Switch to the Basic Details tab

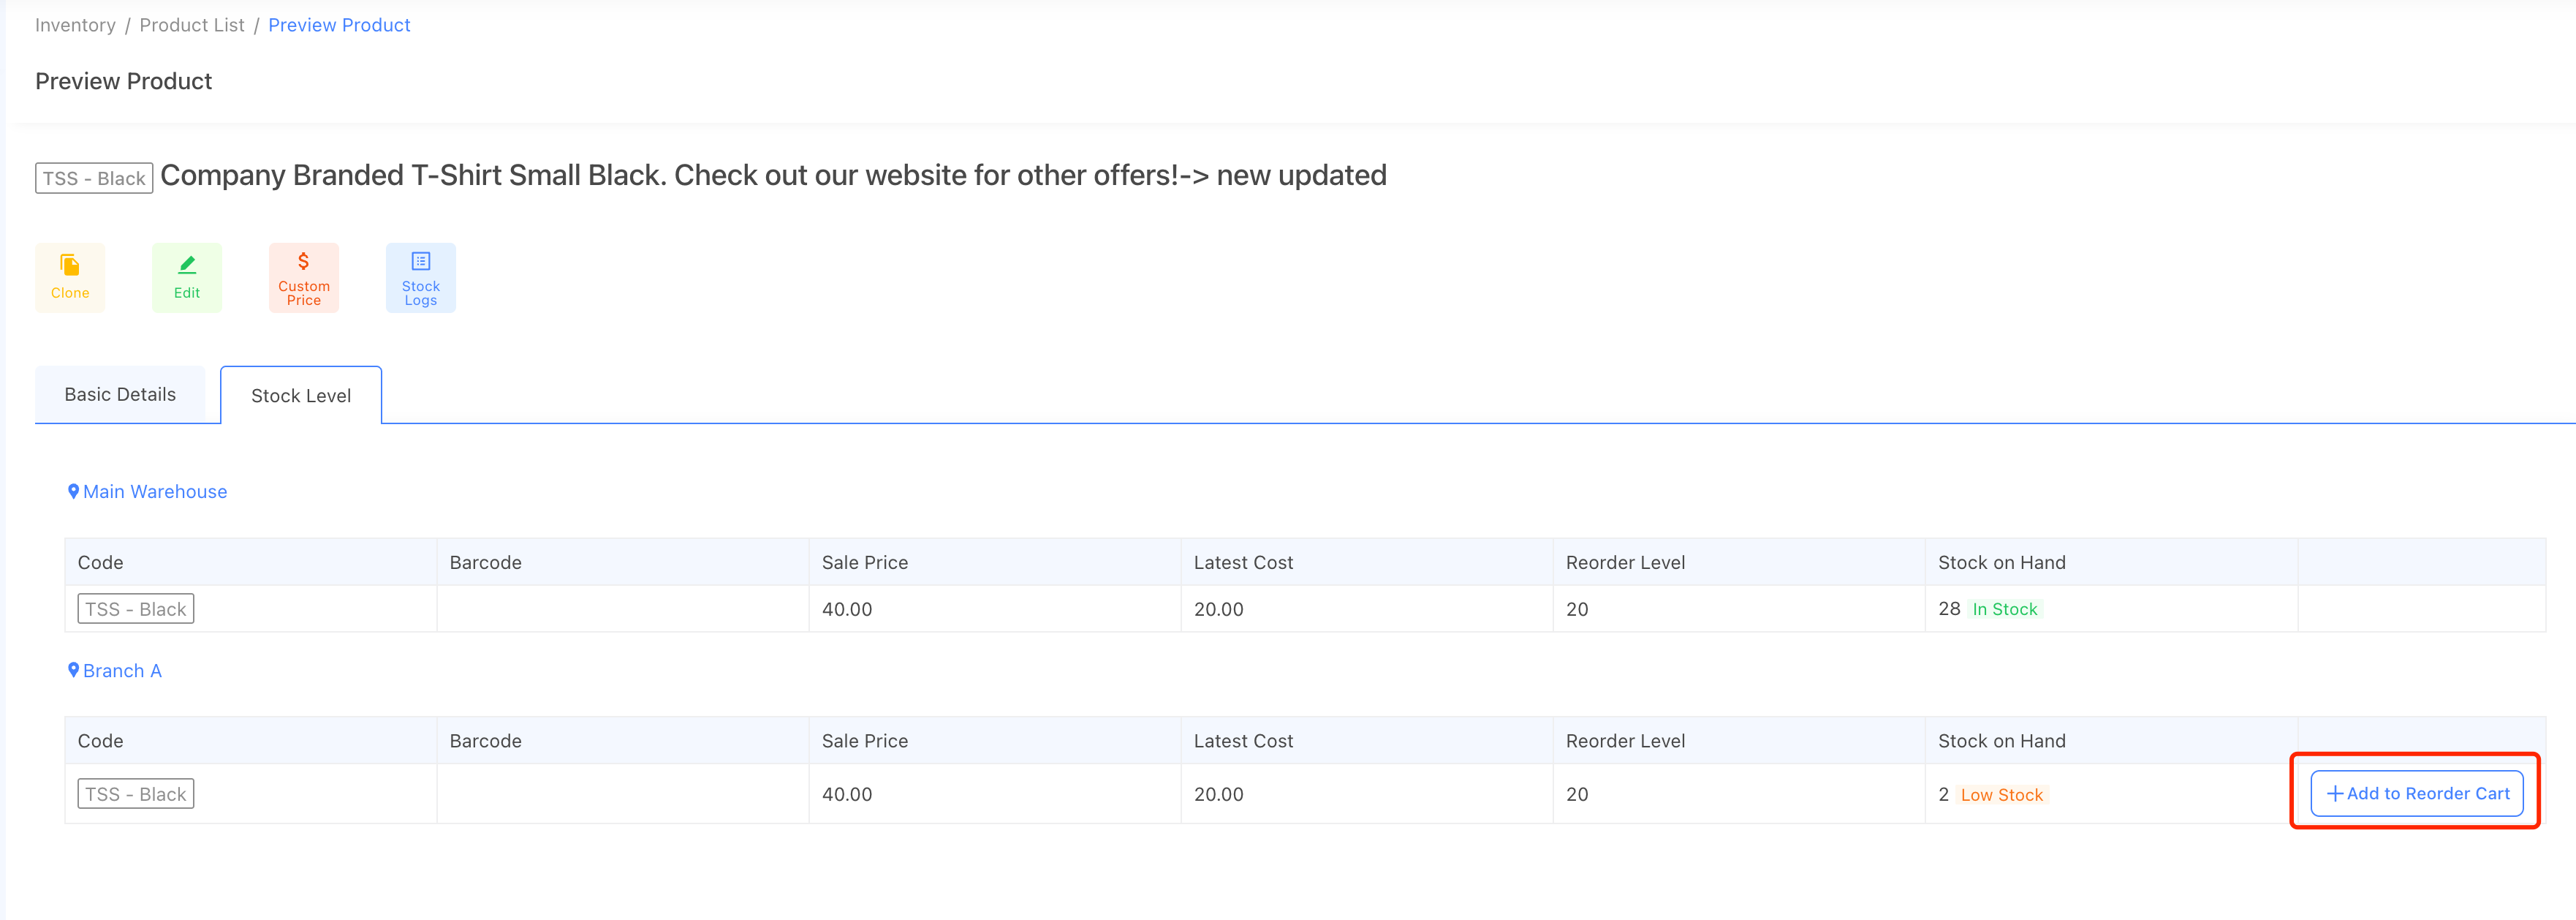120,394
